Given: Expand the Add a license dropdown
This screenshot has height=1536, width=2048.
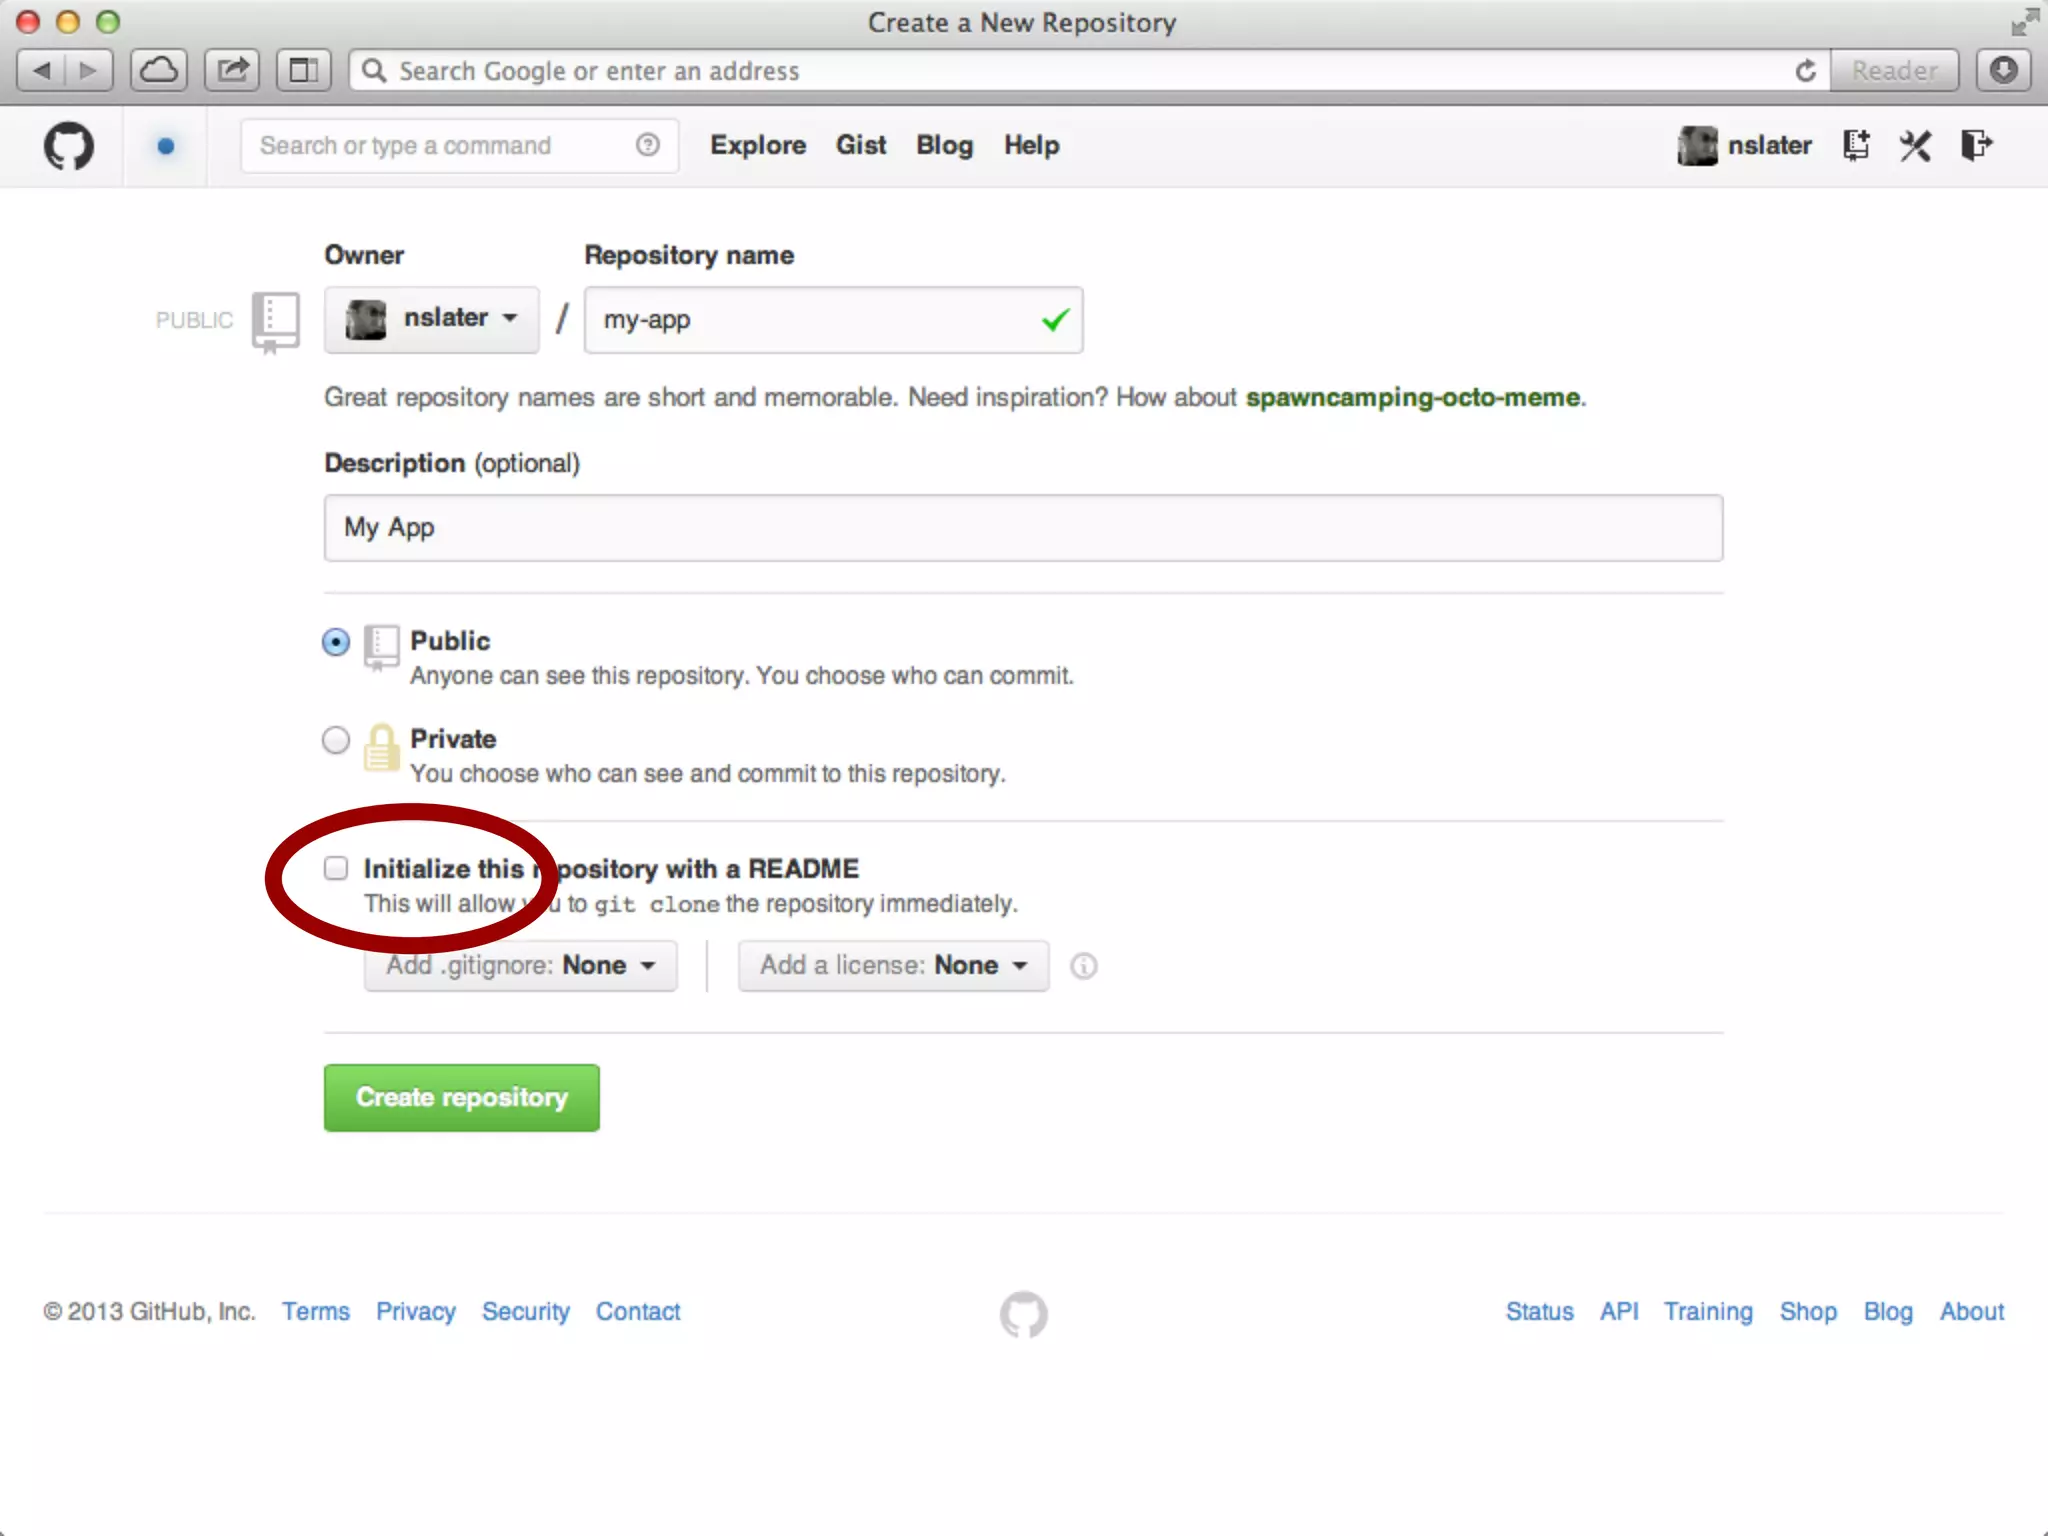Looking at the screenshot, I should click(893, 966).
